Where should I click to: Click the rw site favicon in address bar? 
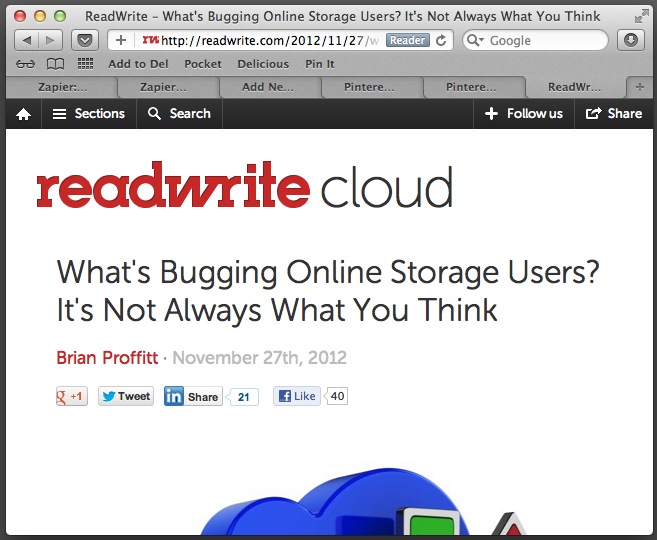[x=150, y=40]
